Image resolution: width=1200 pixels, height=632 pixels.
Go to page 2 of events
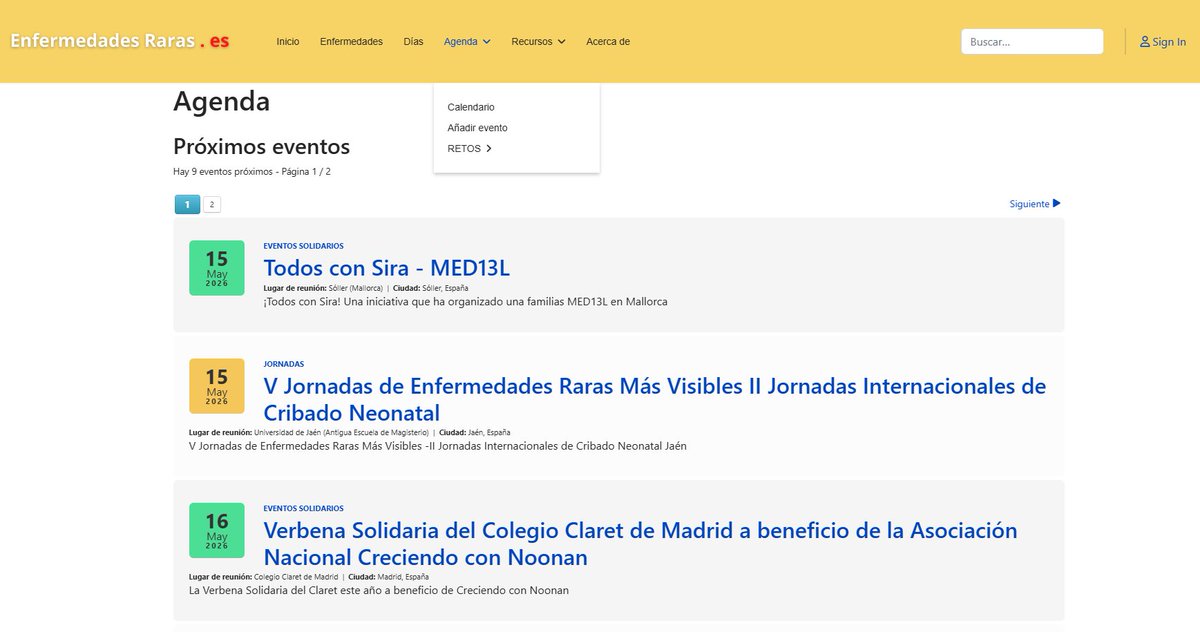pos(212,204)
